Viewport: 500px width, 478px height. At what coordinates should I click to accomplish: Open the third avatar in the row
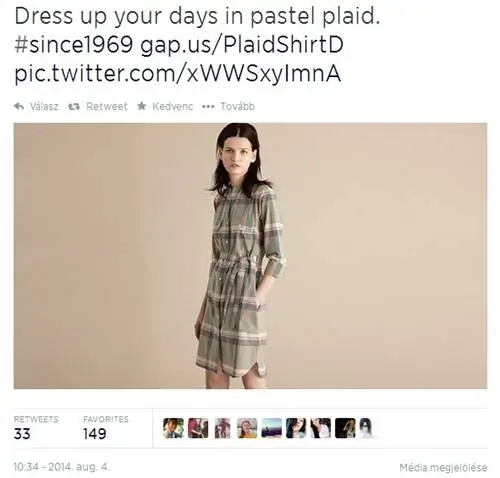(x=222, y=428)
